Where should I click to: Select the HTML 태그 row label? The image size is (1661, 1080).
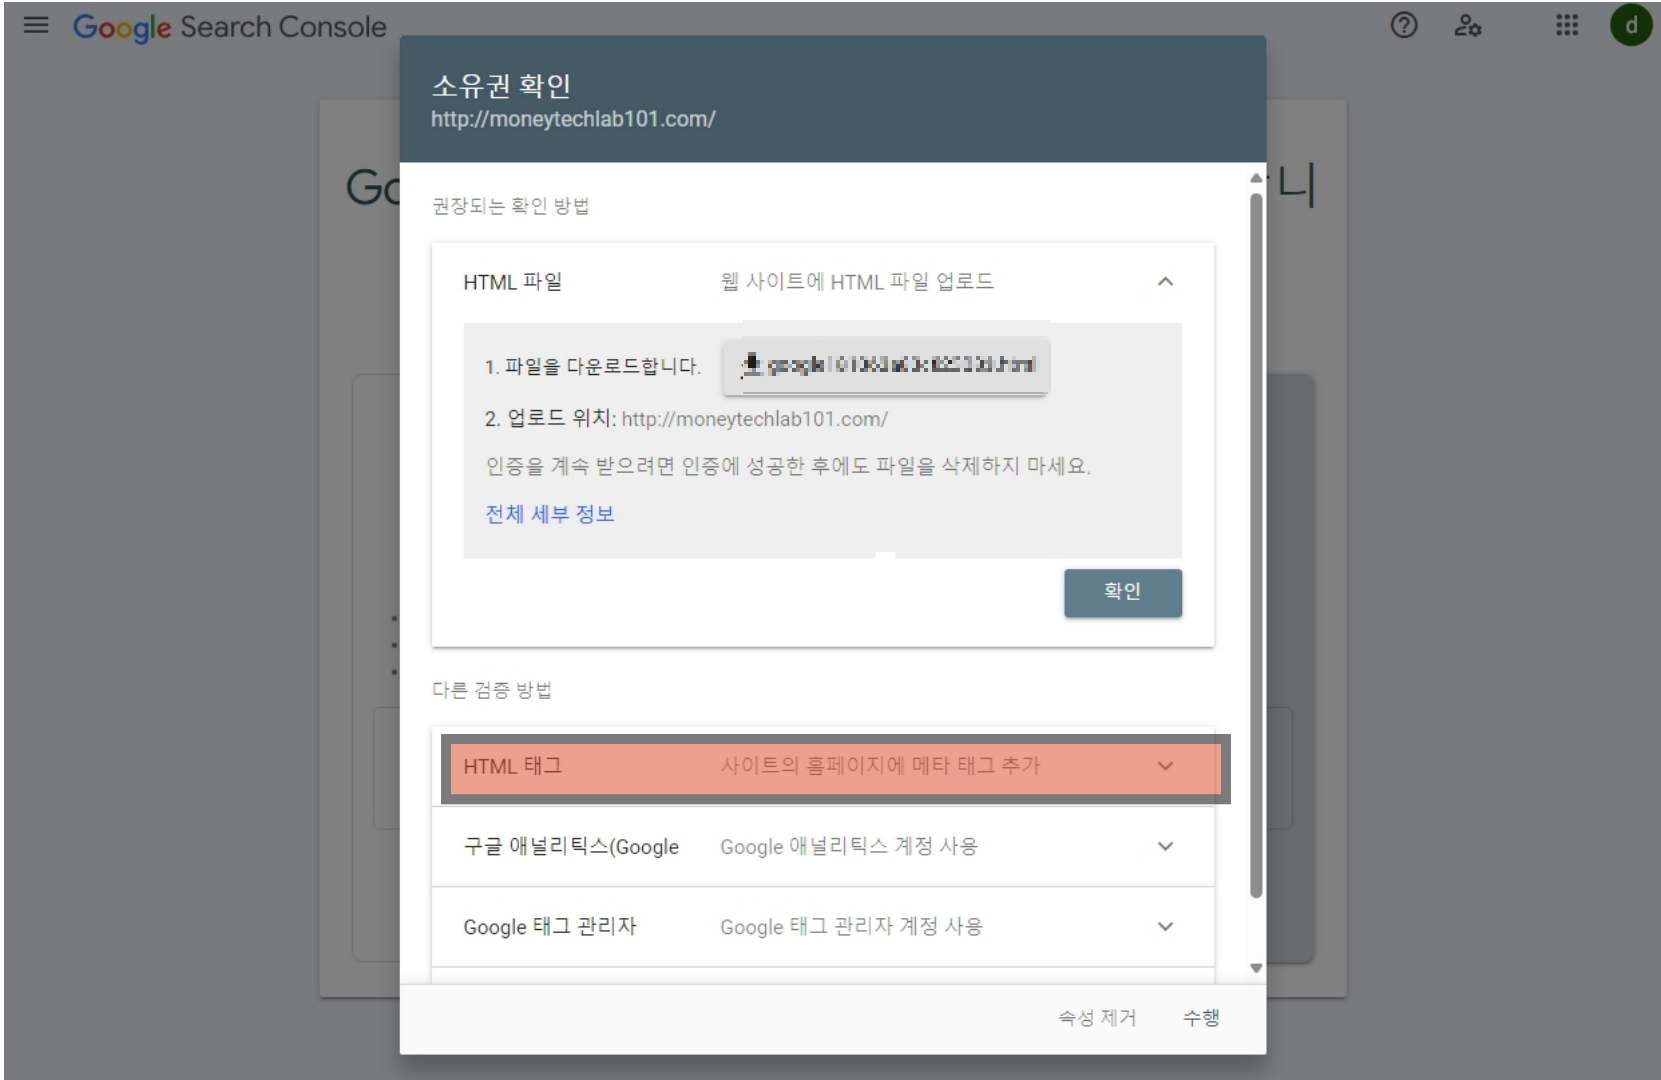pos(512,766)
